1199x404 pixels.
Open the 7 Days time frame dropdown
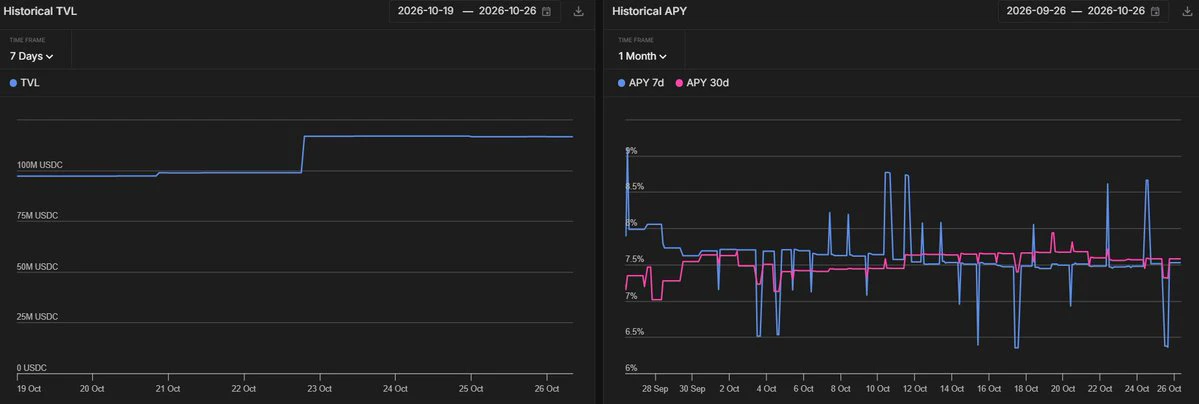click(x=31, y=56)
